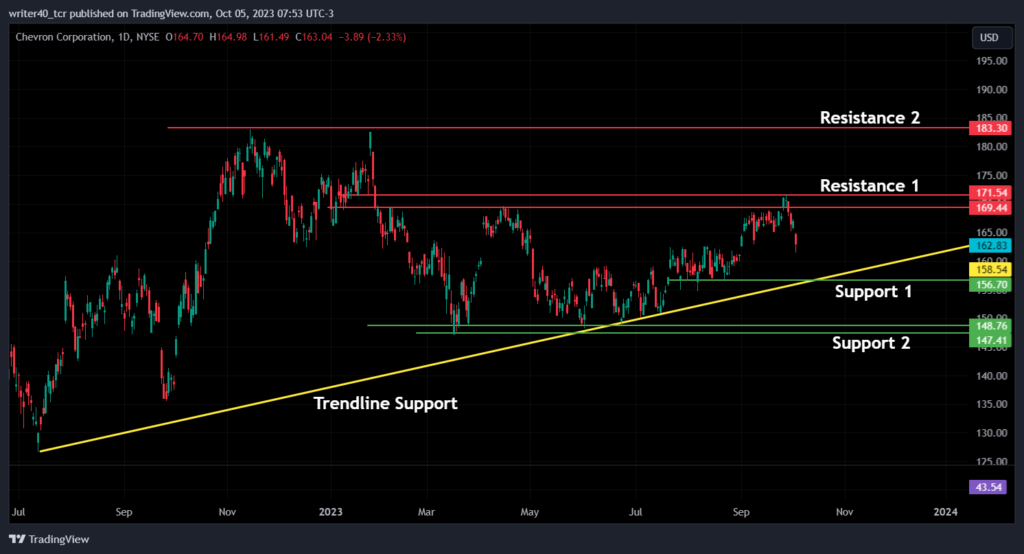Select the Resistance 2 text annotation

[x=870, y=118]
